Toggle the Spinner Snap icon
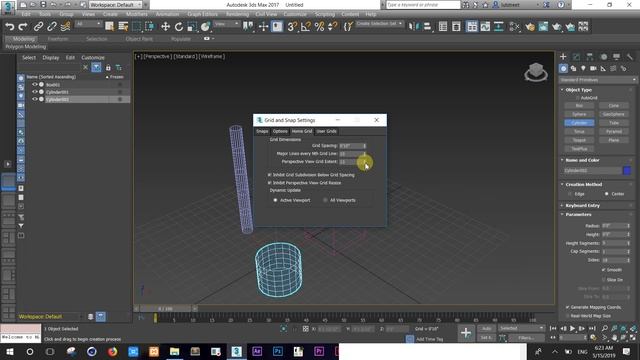This screenshot has width=640, height=360. tap(333, 27)
